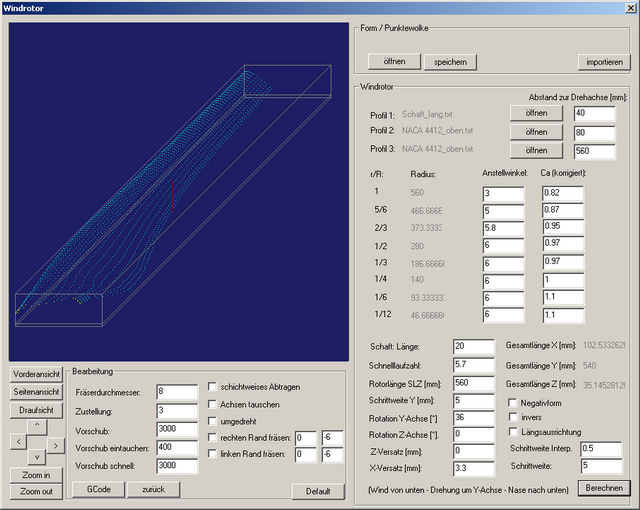The height and width of the screenshot is (510, 640).
Task: Pan the view up with the ^ arrow
Action: pyautogui.click(x=37, y=425)
